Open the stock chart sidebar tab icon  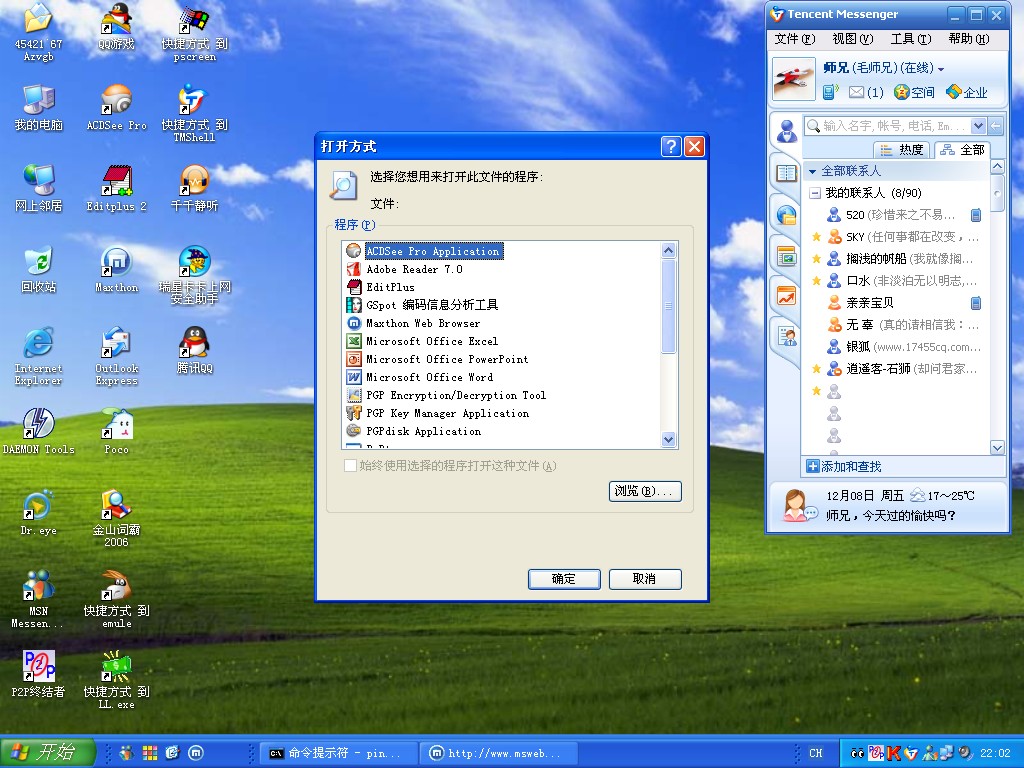pyautogui.click(x=787, y=296)
